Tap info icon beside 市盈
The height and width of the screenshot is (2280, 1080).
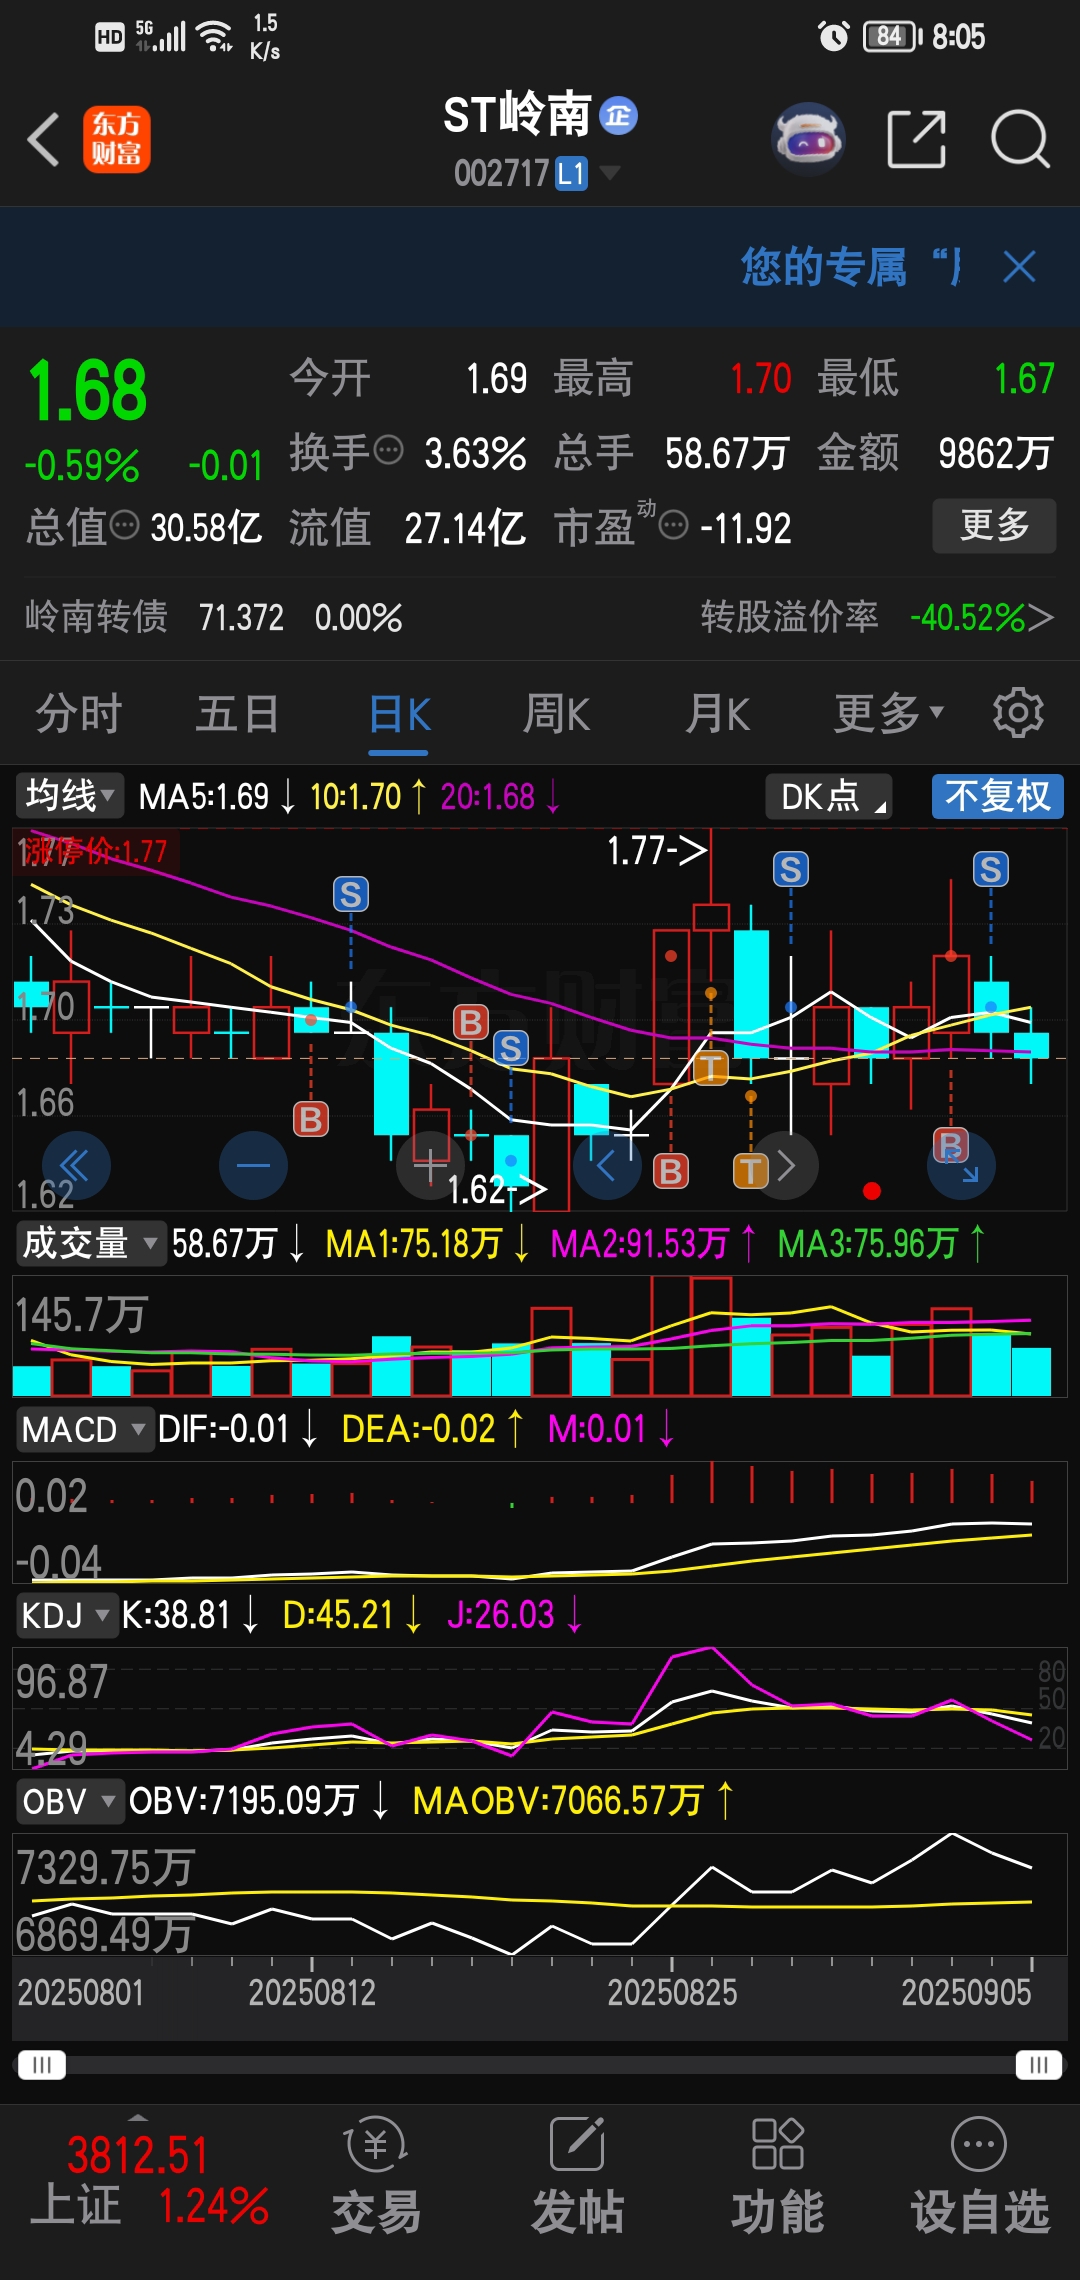(x=674, y=524)
